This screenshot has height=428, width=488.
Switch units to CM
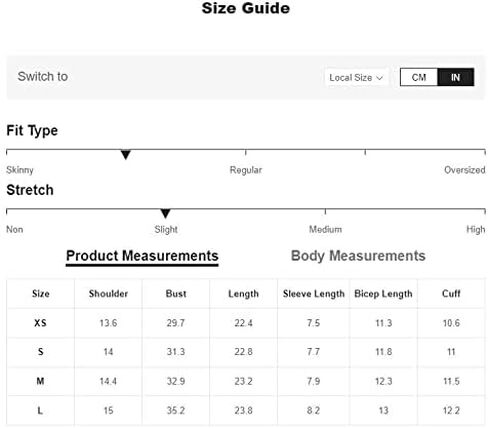[x=419, y=77]
